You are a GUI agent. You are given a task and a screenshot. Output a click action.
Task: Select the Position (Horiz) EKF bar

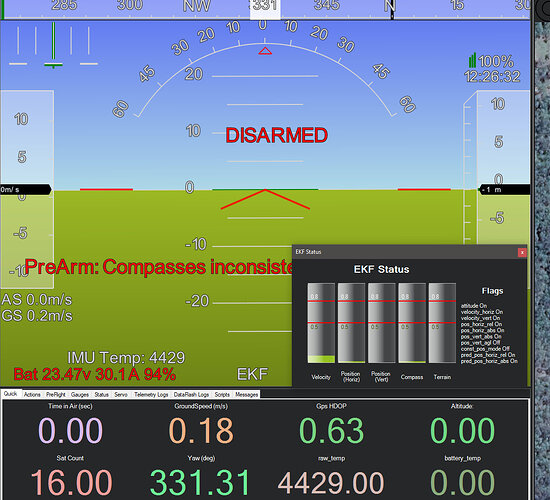coord(351,323)
